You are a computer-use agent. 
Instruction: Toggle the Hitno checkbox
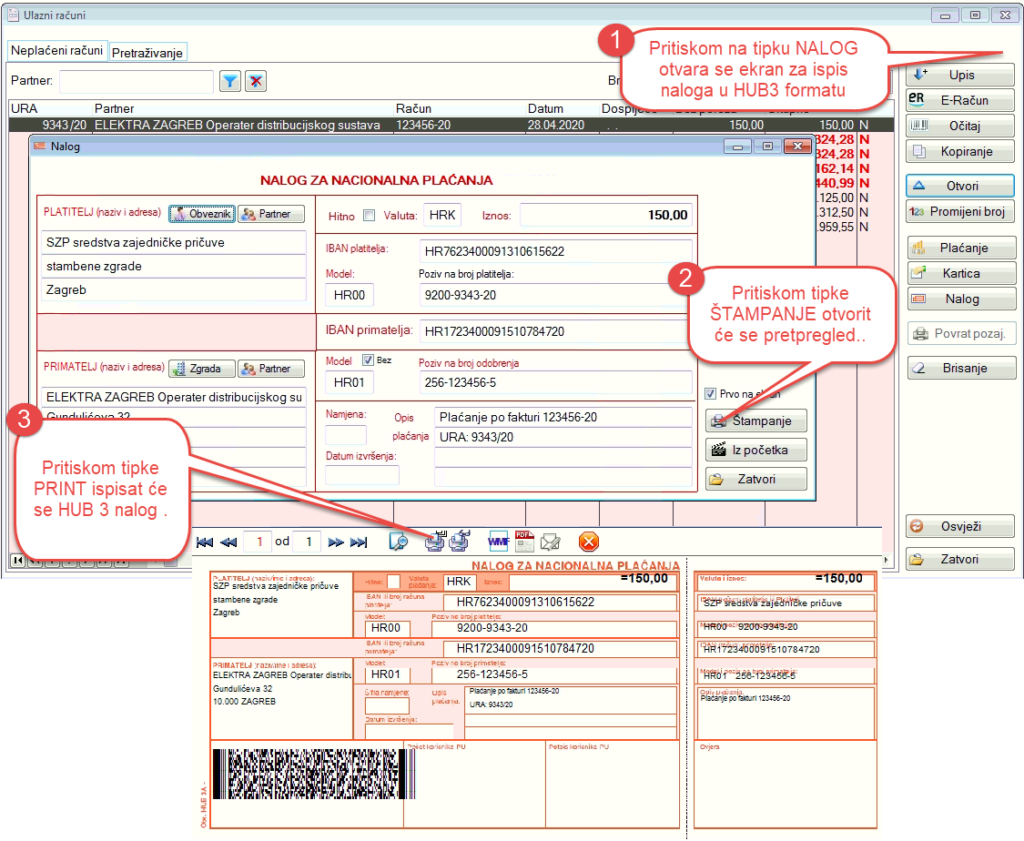tap(369, 215)
